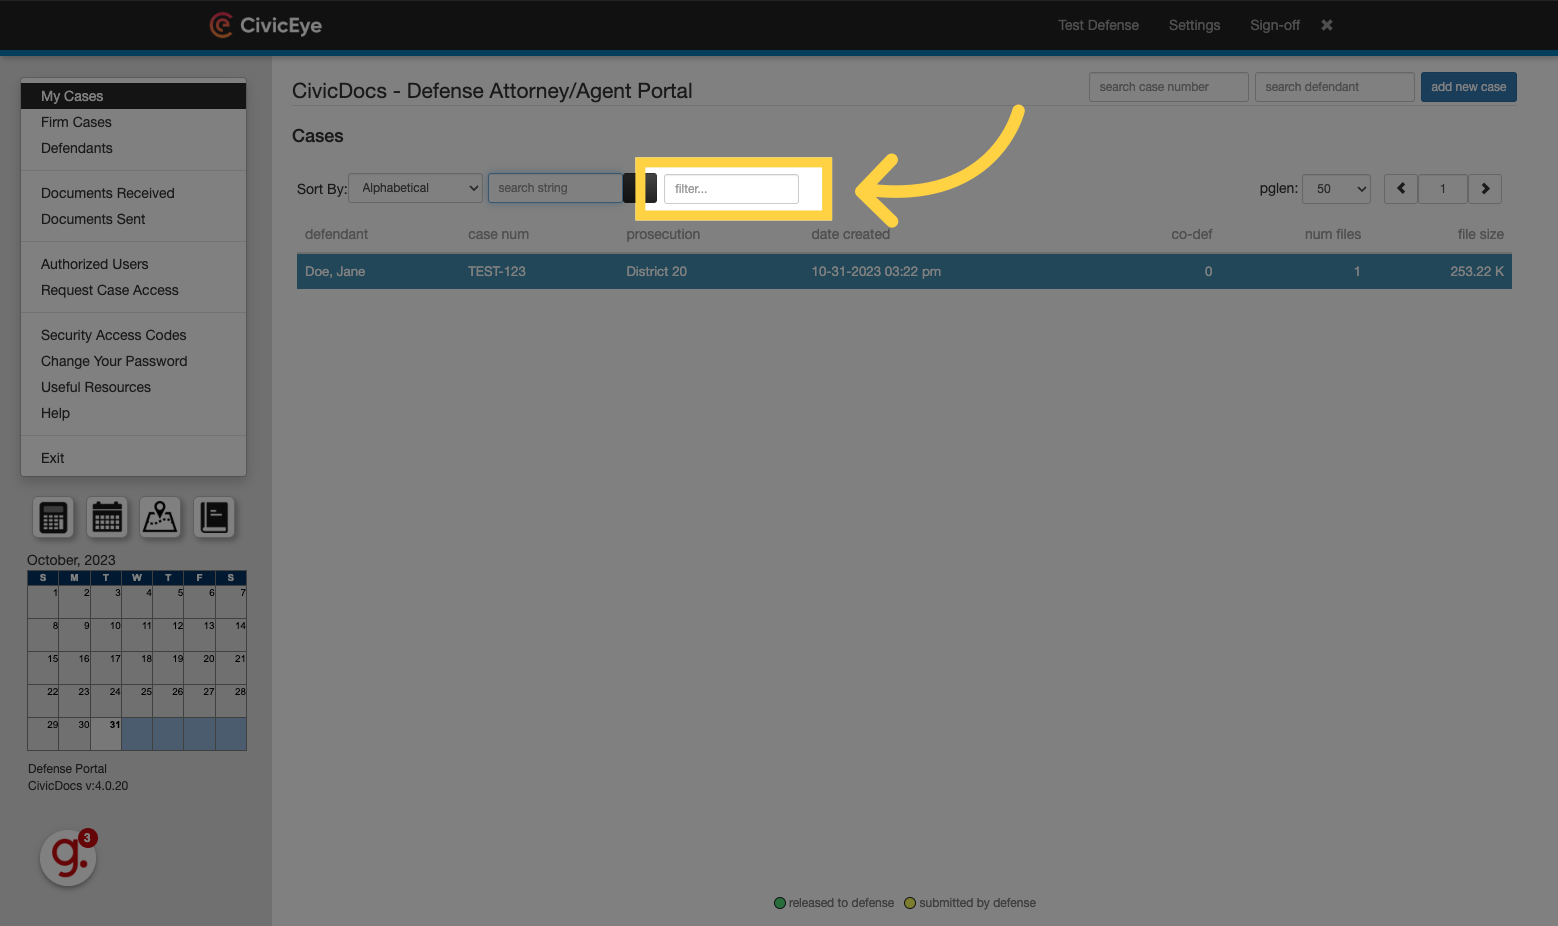1558x926 pixels.
Task: Click Sign-off in top bar
Action: 1275,25
